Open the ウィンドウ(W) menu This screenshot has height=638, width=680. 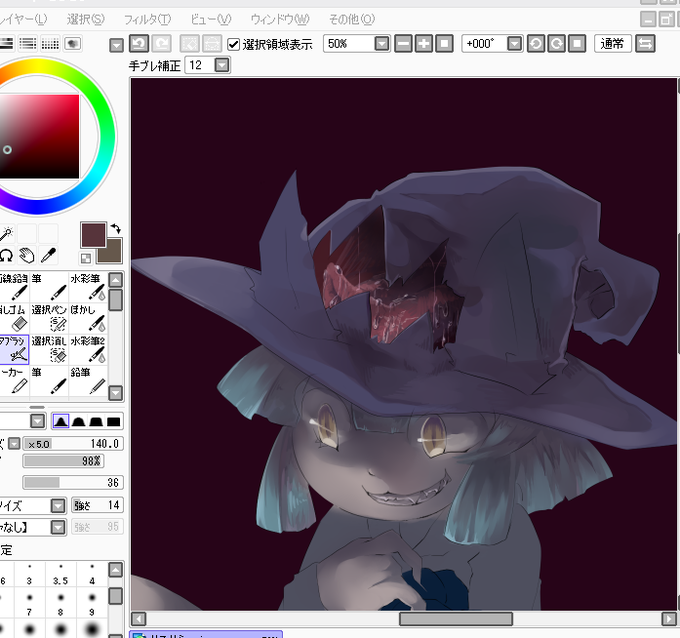point(280,20)
